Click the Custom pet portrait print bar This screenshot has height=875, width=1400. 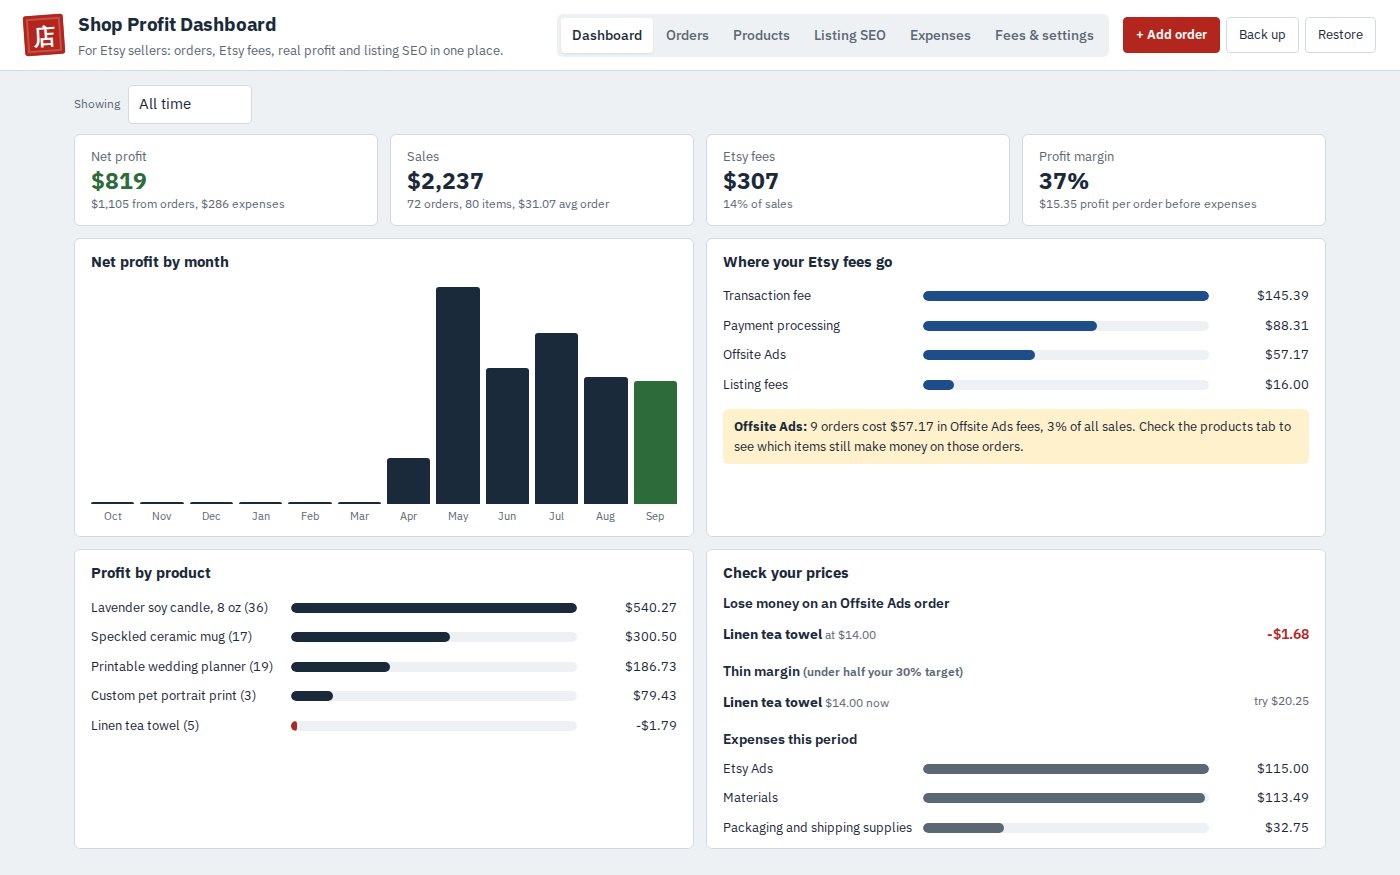click(434, 696)
